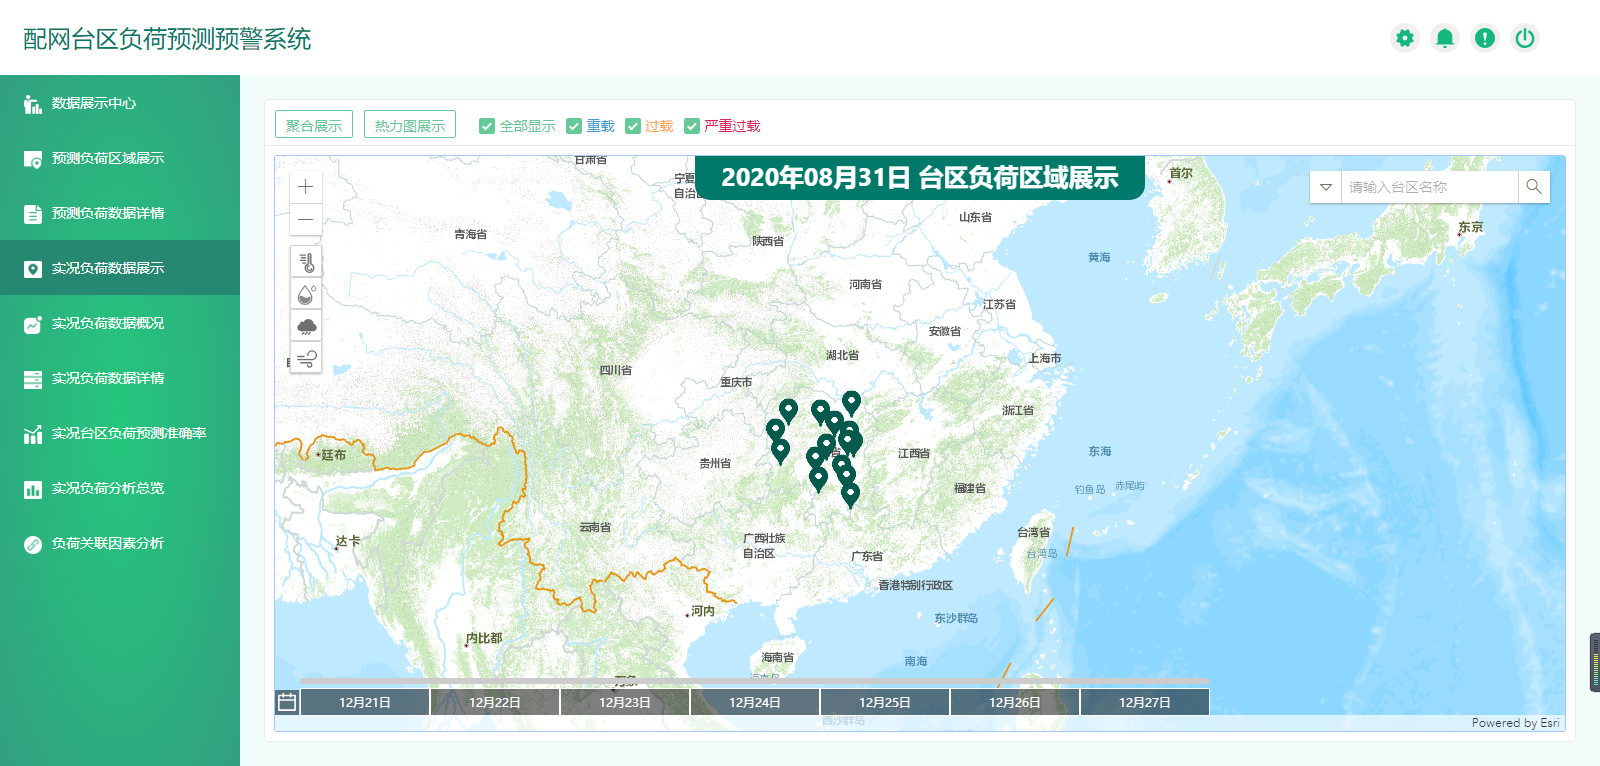
Task: Click the search magnifier icon on map
Action: click(x=1534, y=187)
